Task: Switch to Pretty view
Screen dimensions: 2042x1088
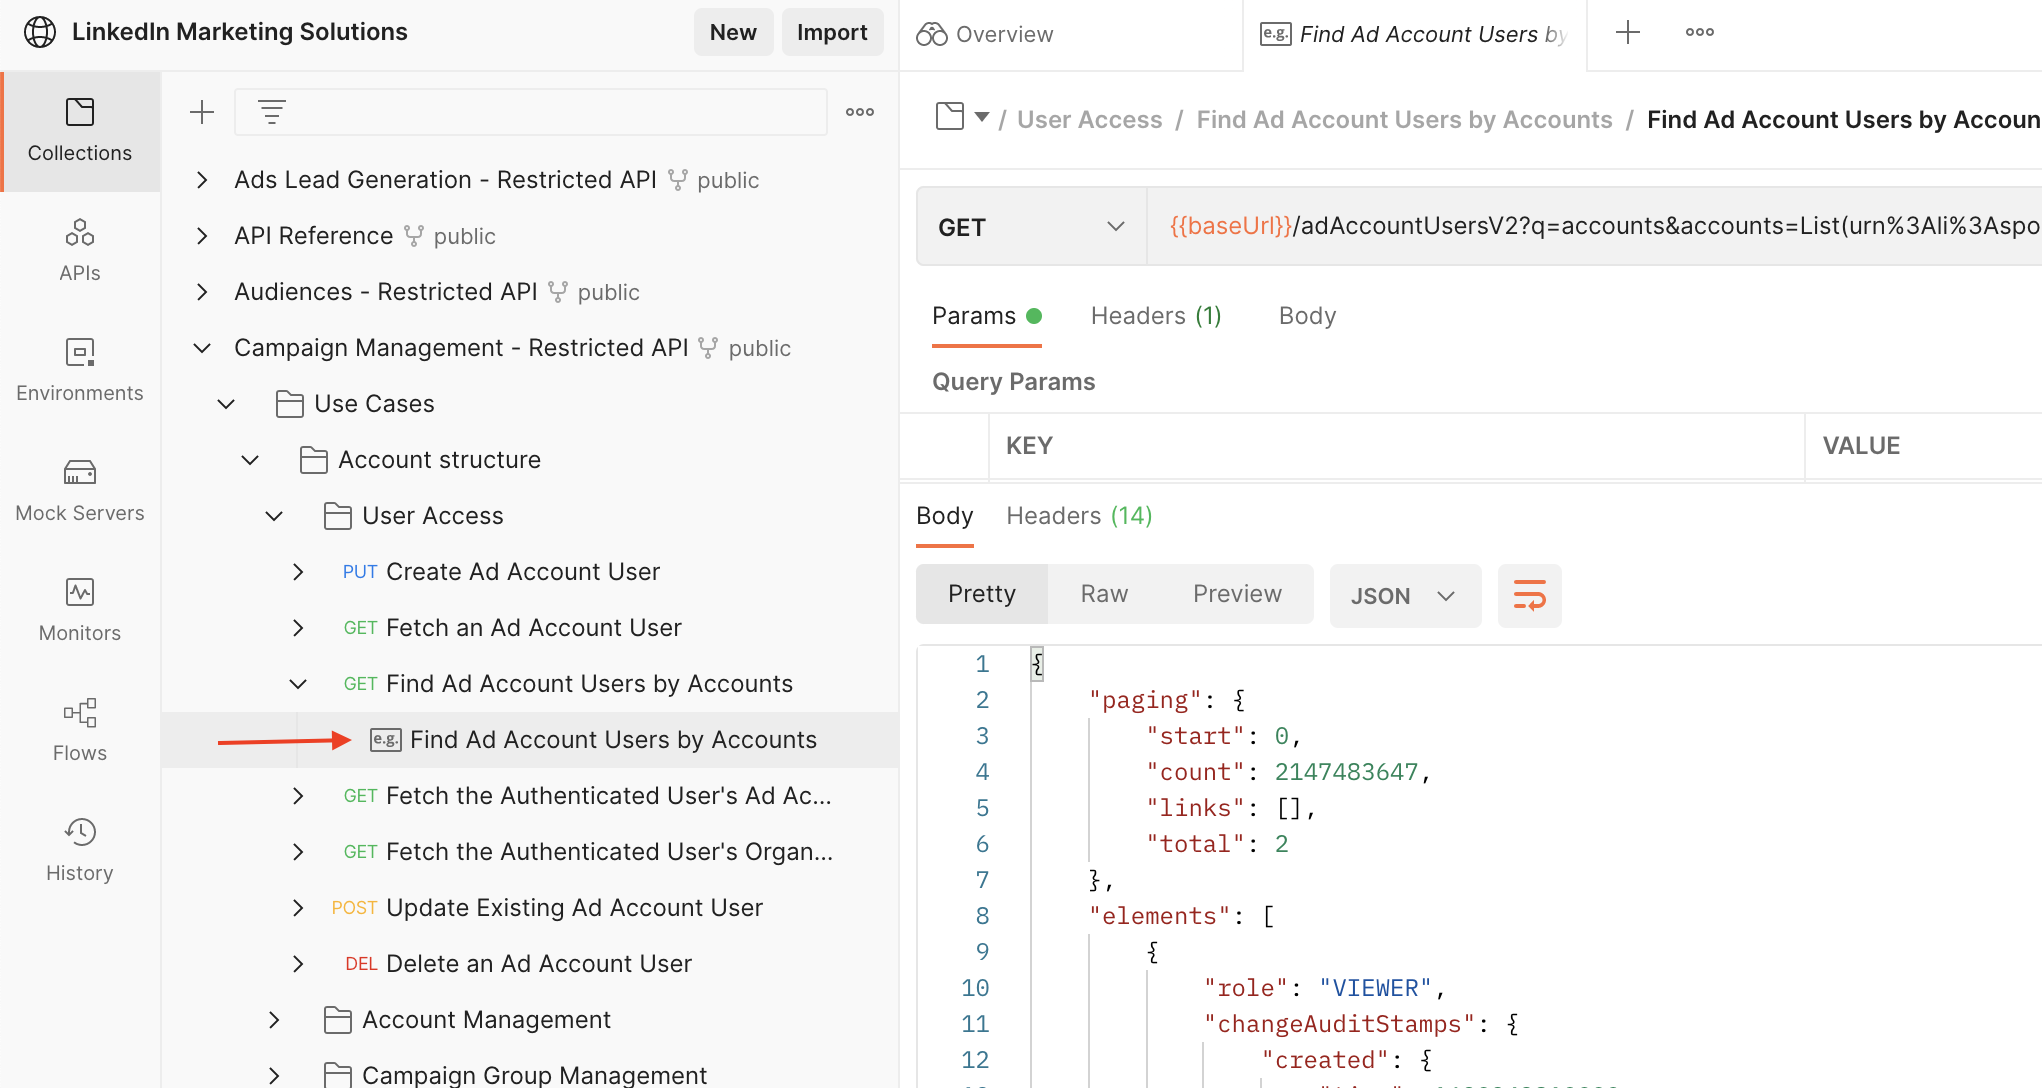Action: pyautogui.click(x=982, y=594)
